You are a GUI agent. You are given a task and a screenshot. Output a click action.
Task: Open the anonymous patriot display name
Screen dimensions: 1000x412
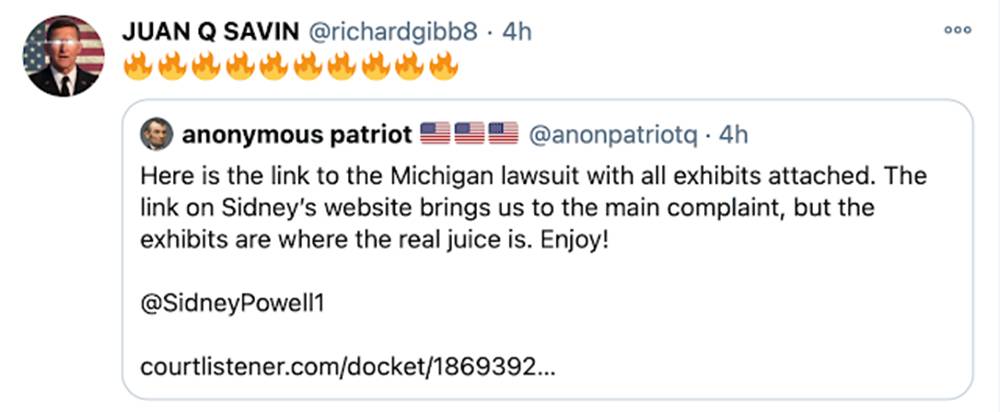297,133
